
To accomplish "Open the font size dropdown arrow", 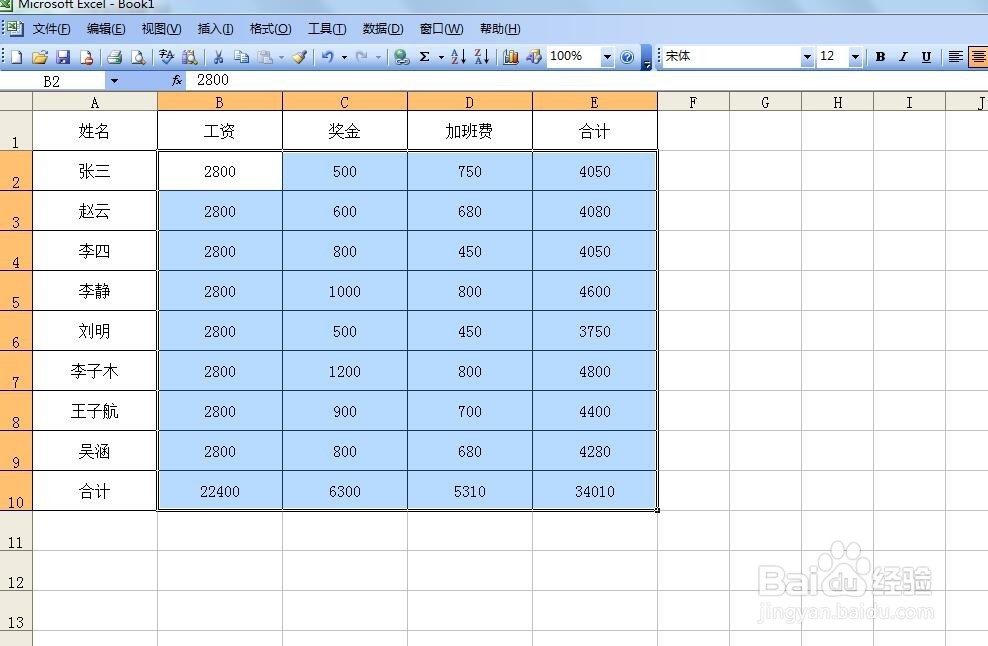I will [x=855, y=57].
